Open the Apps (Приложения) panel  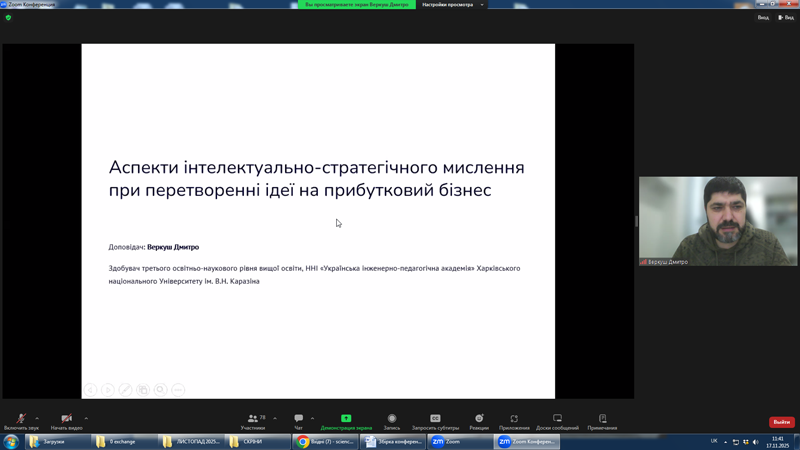click(x=514, y=420)
